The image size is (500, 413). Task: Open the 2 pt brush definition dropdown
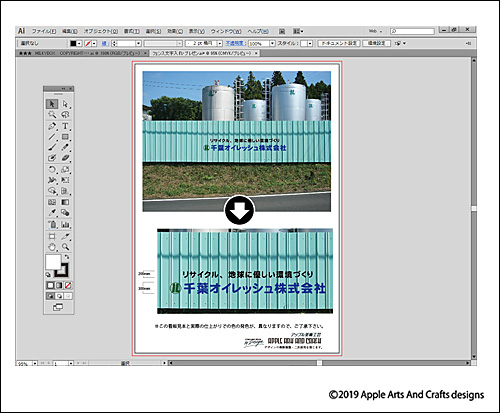point(220,43)
